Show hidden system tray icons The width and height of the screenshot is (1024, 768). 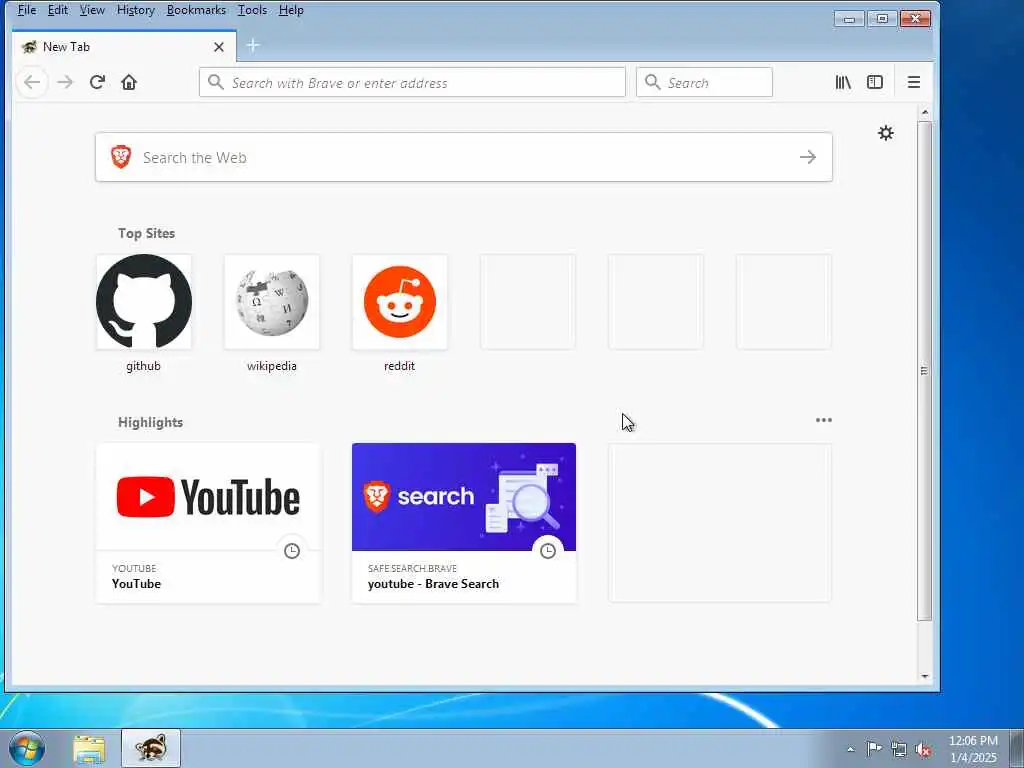850,750
